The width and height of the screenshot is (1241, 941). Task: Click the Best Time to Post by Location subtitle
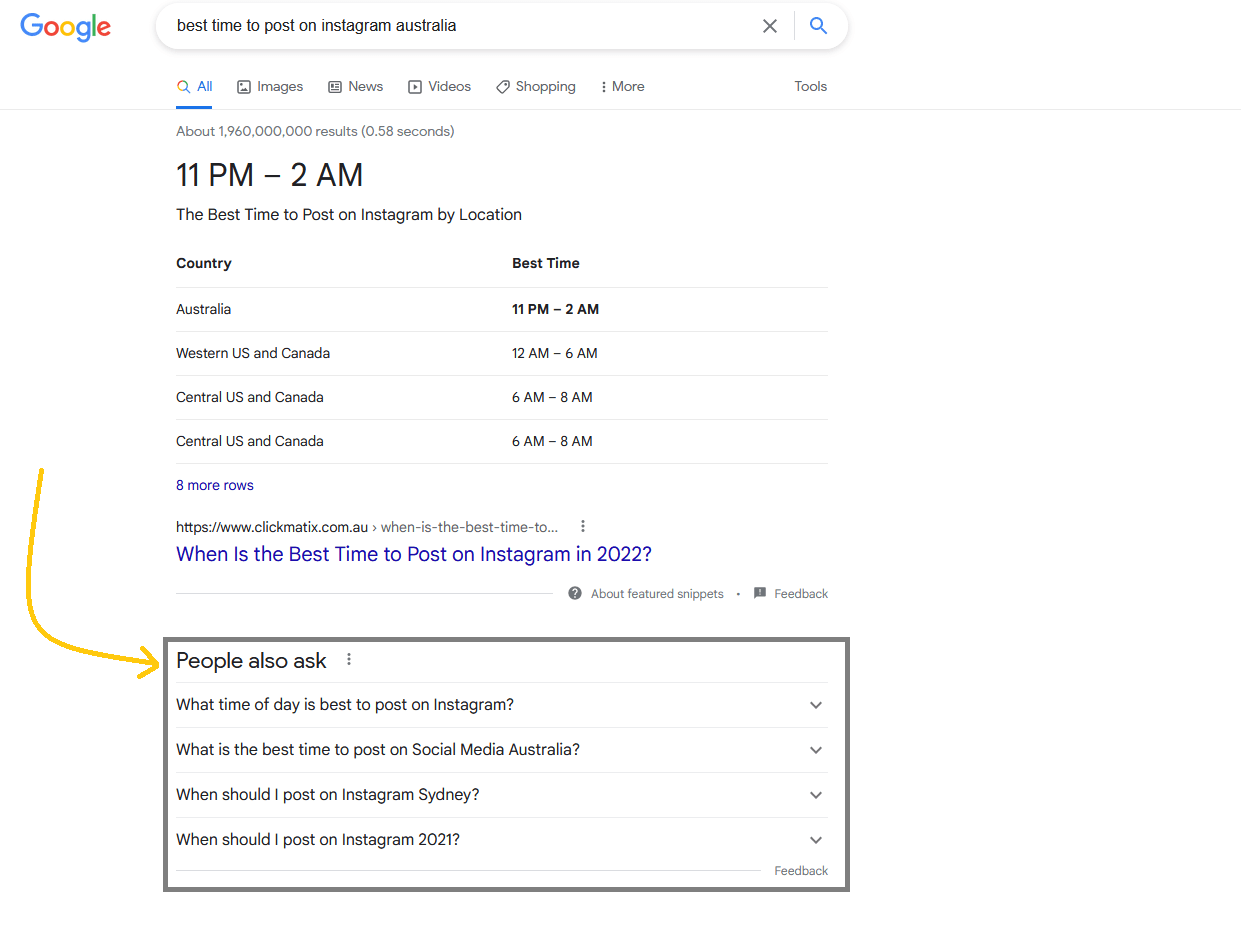pyautogui.click(x=349, y=214)
